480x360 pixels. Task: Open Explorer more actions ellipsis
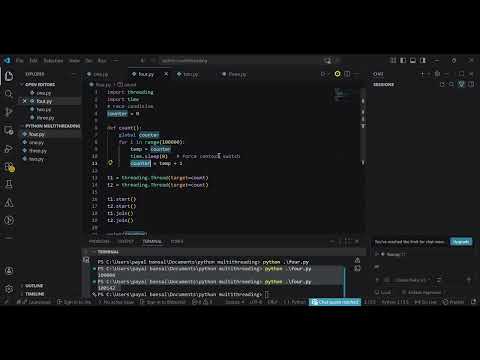(74, 74)
